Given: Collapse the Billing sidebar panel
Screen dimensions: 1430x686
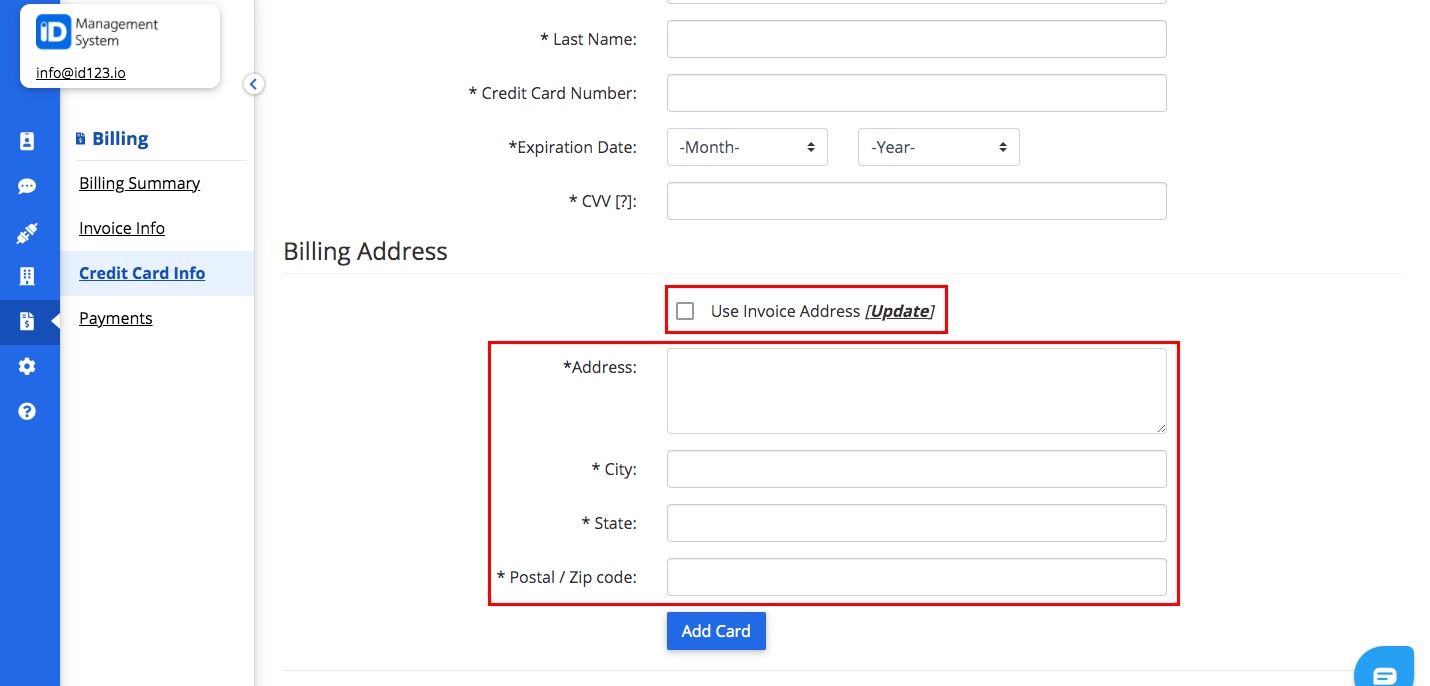Looking at the screenshot, I should pyautogui.click(x=253, y=84).
